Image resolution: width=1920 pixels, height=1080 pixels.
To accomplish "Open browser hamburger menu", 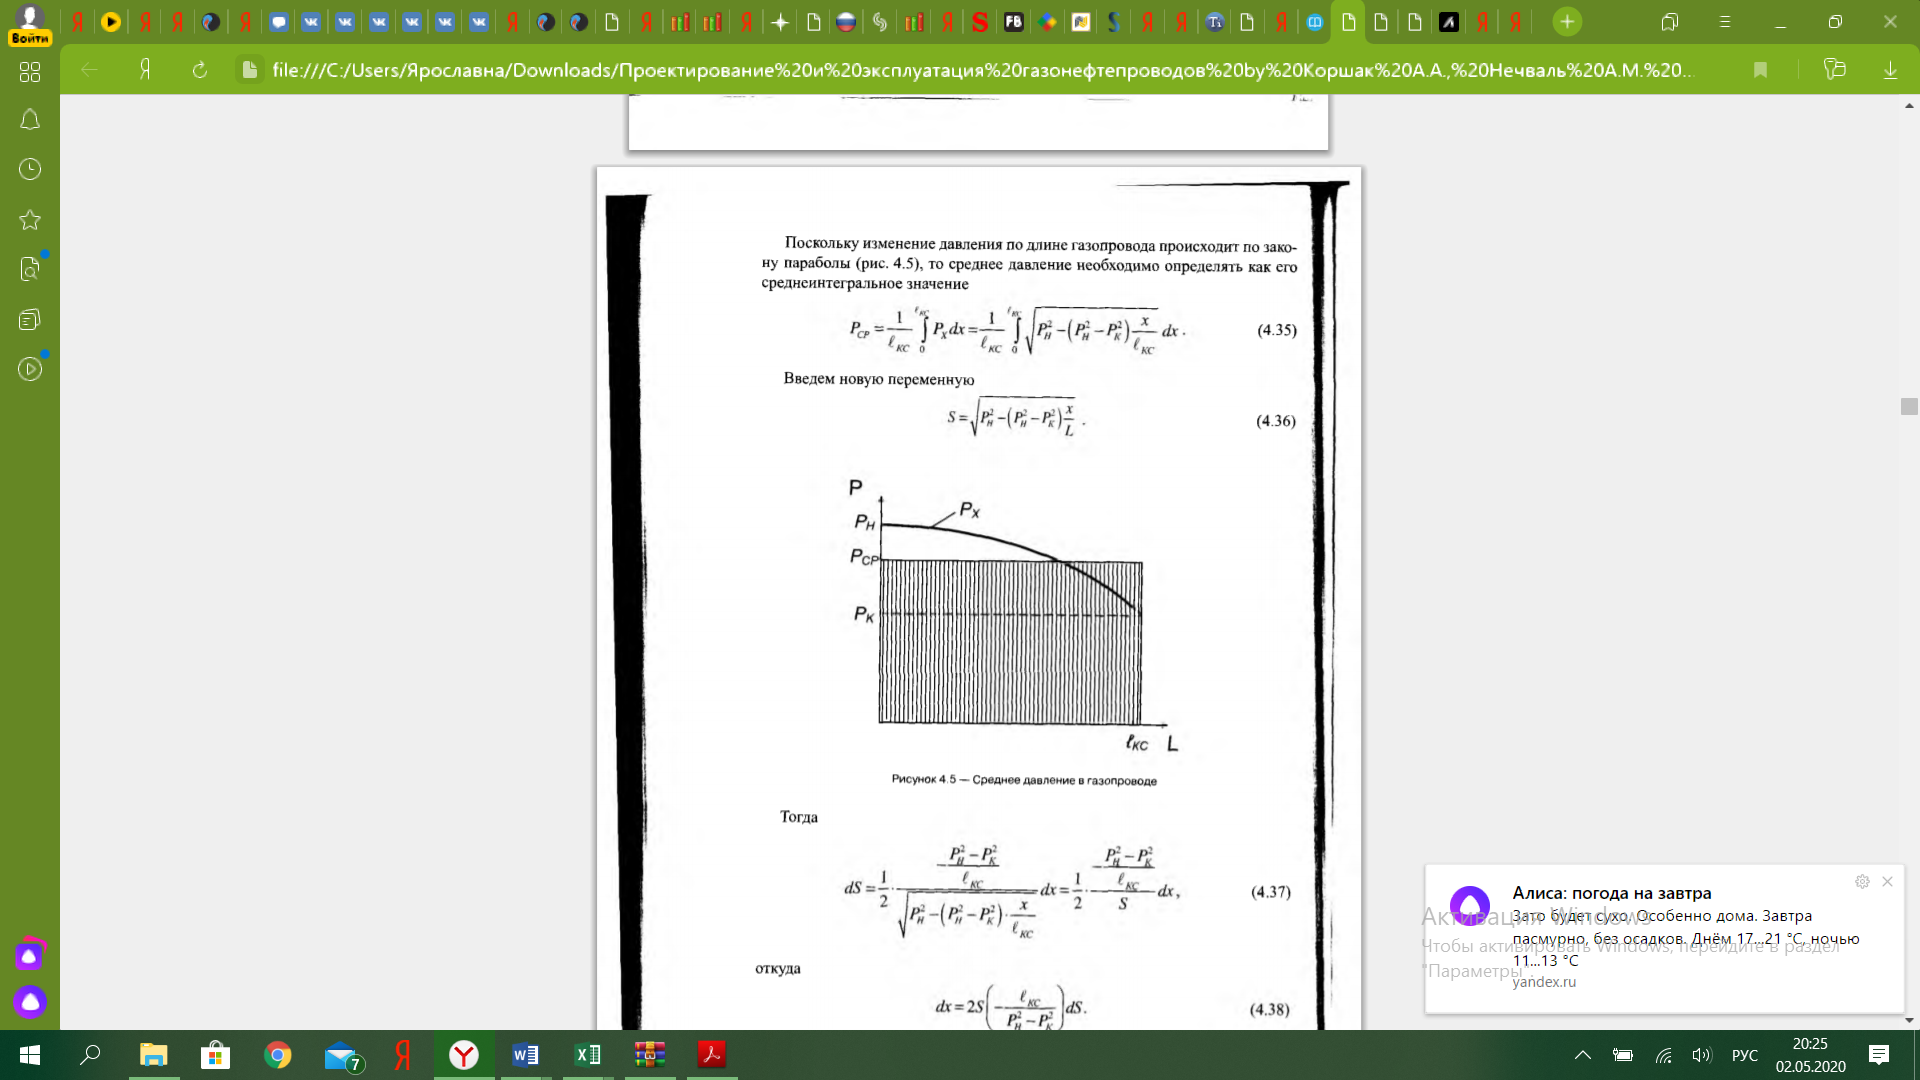I will point(1725,22).
